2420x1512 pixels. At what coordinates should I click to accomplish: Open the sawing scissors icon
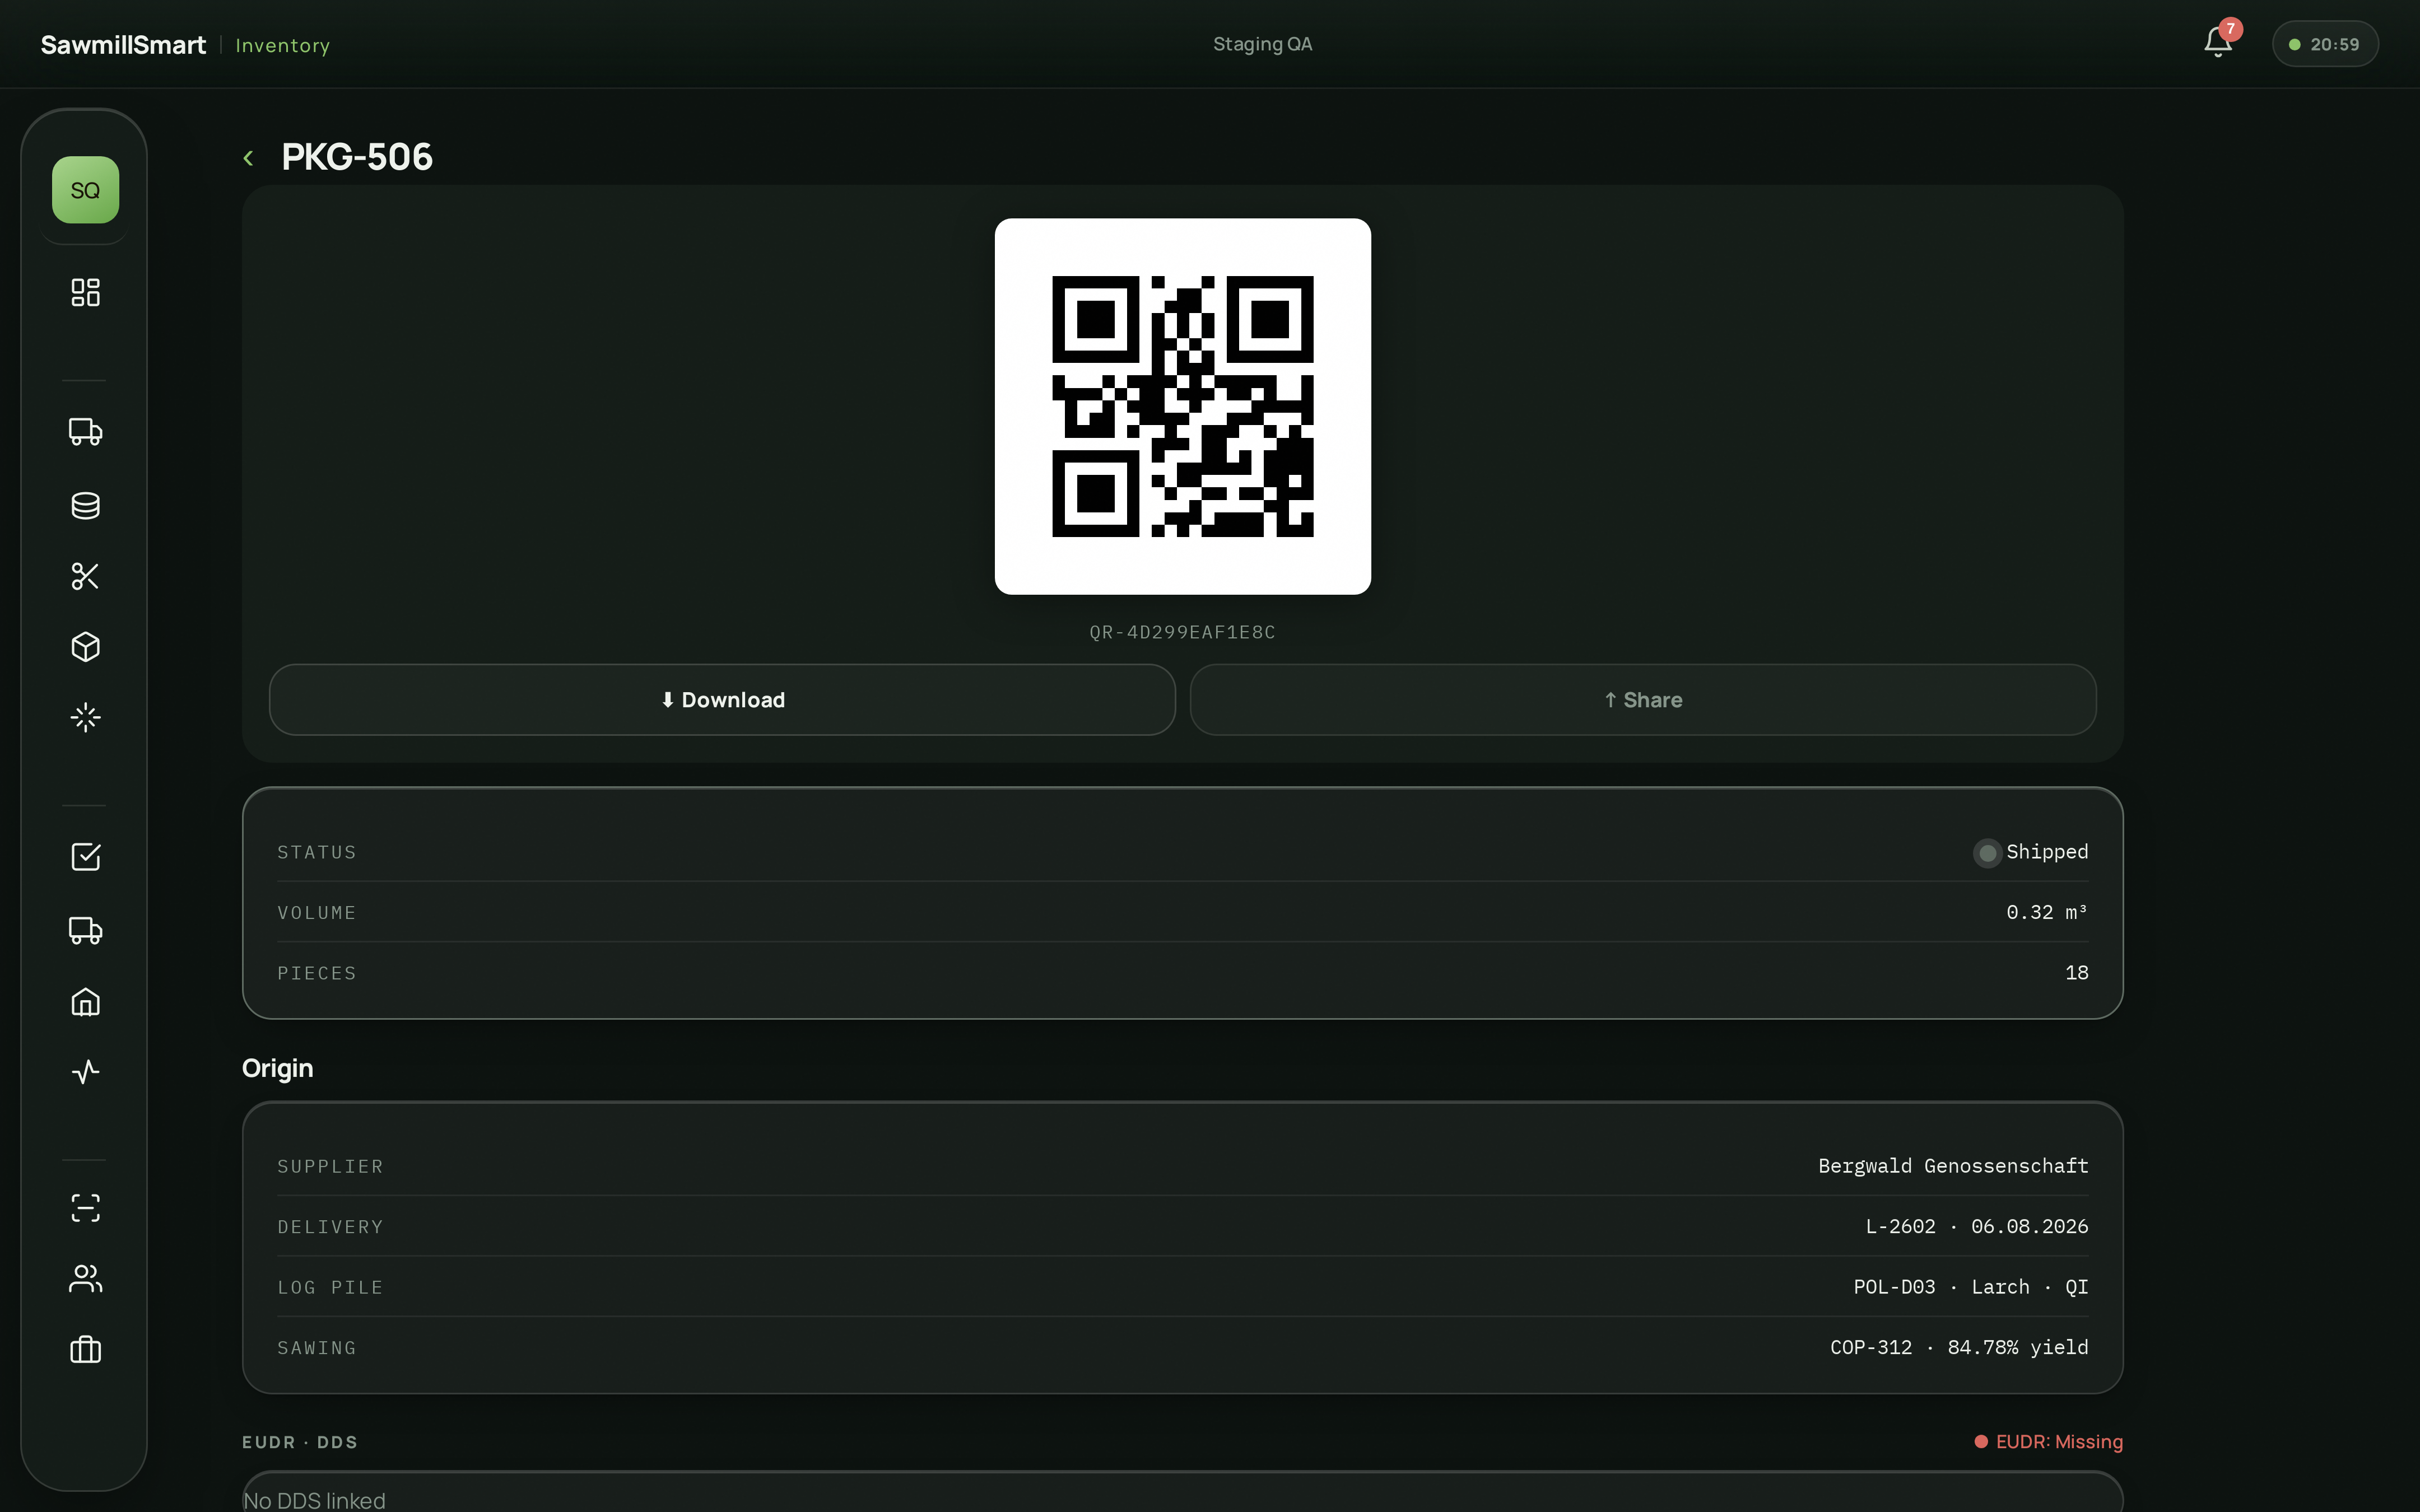[x=85, y=576]
